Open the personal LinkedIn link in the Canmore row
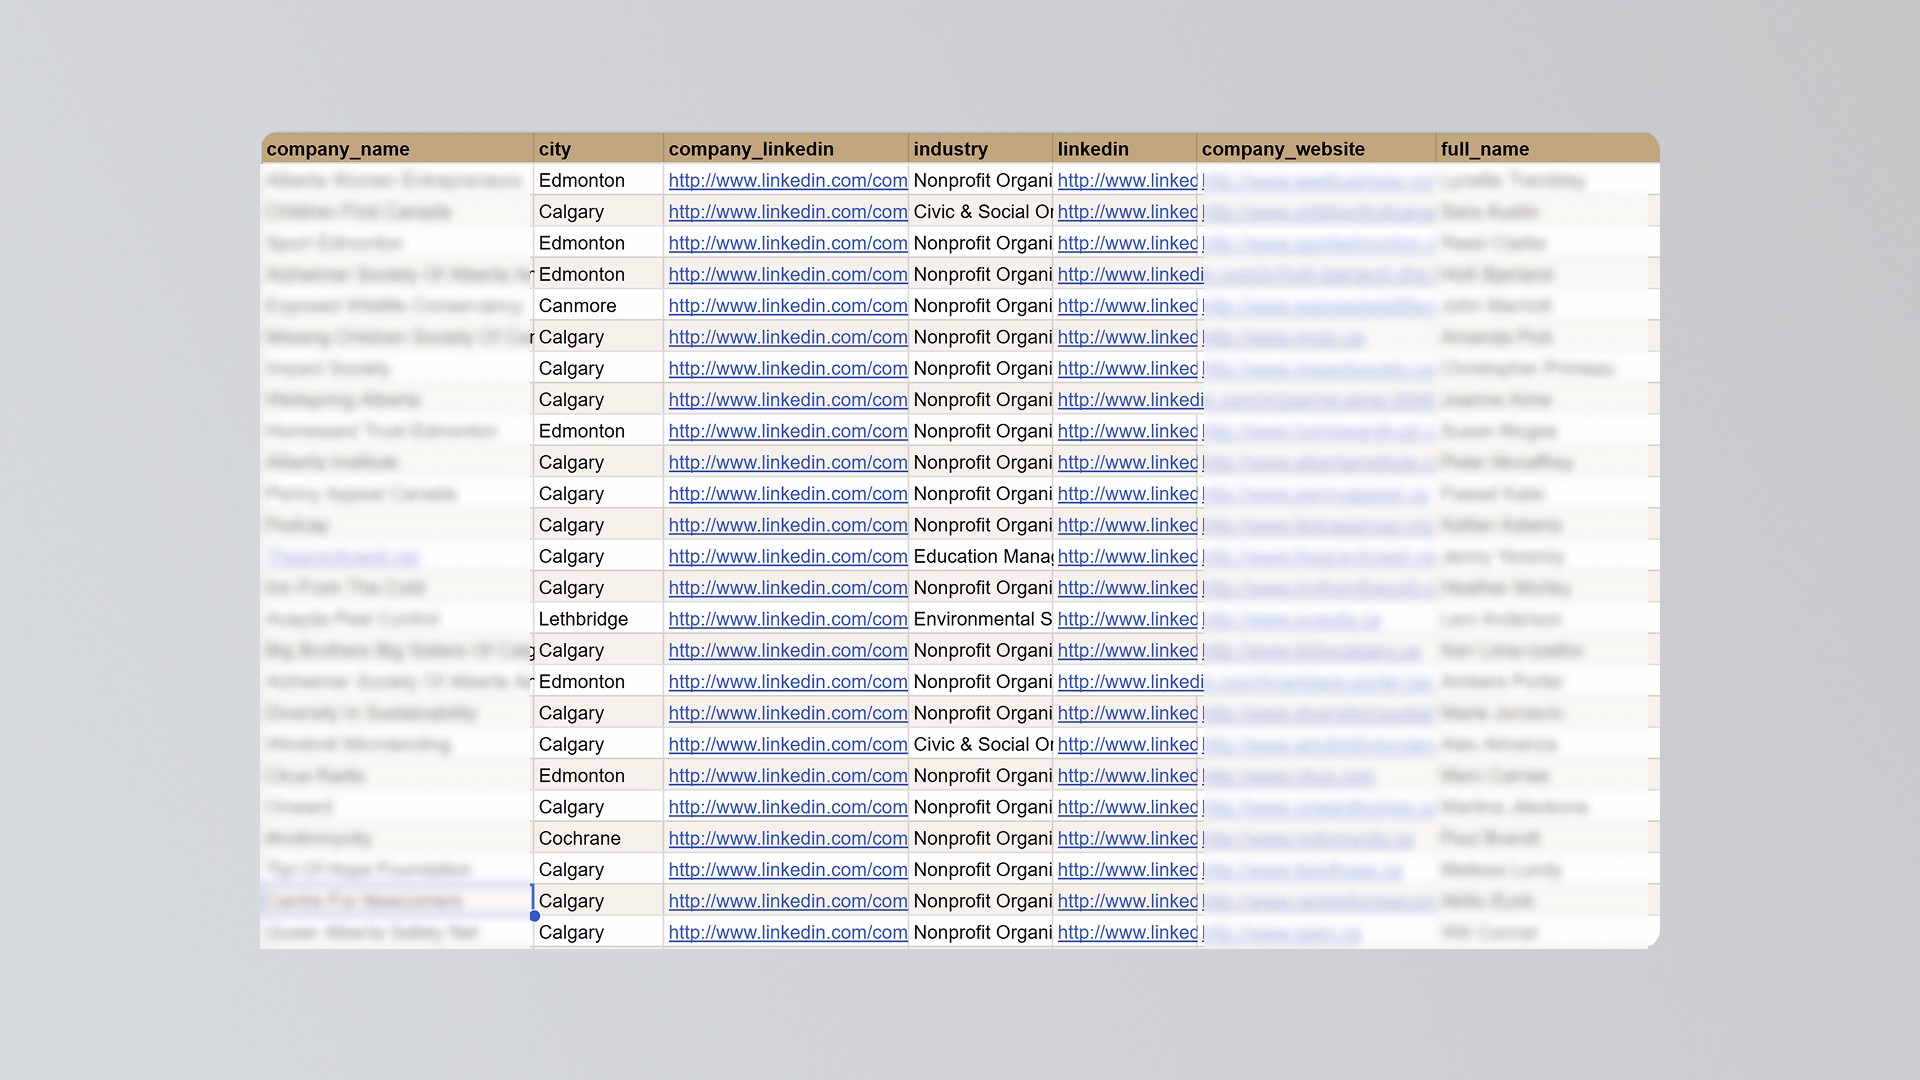 1127,306
